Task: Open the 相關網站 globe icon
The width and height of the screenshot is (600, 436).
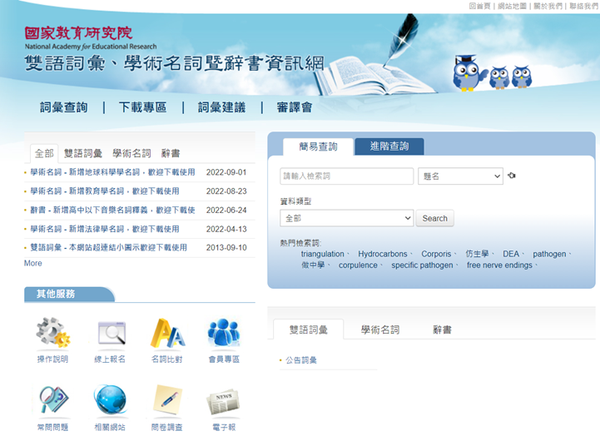Action: (110, 400)
